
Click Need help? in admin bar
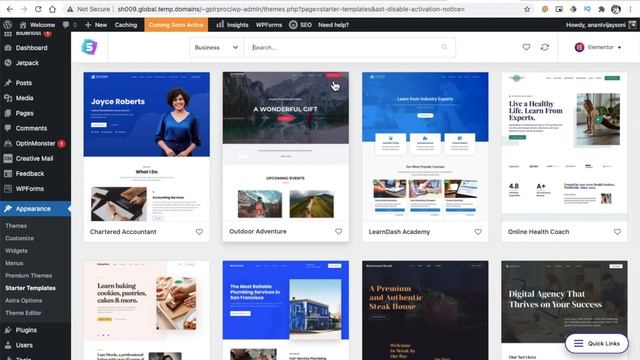(333, 25)
